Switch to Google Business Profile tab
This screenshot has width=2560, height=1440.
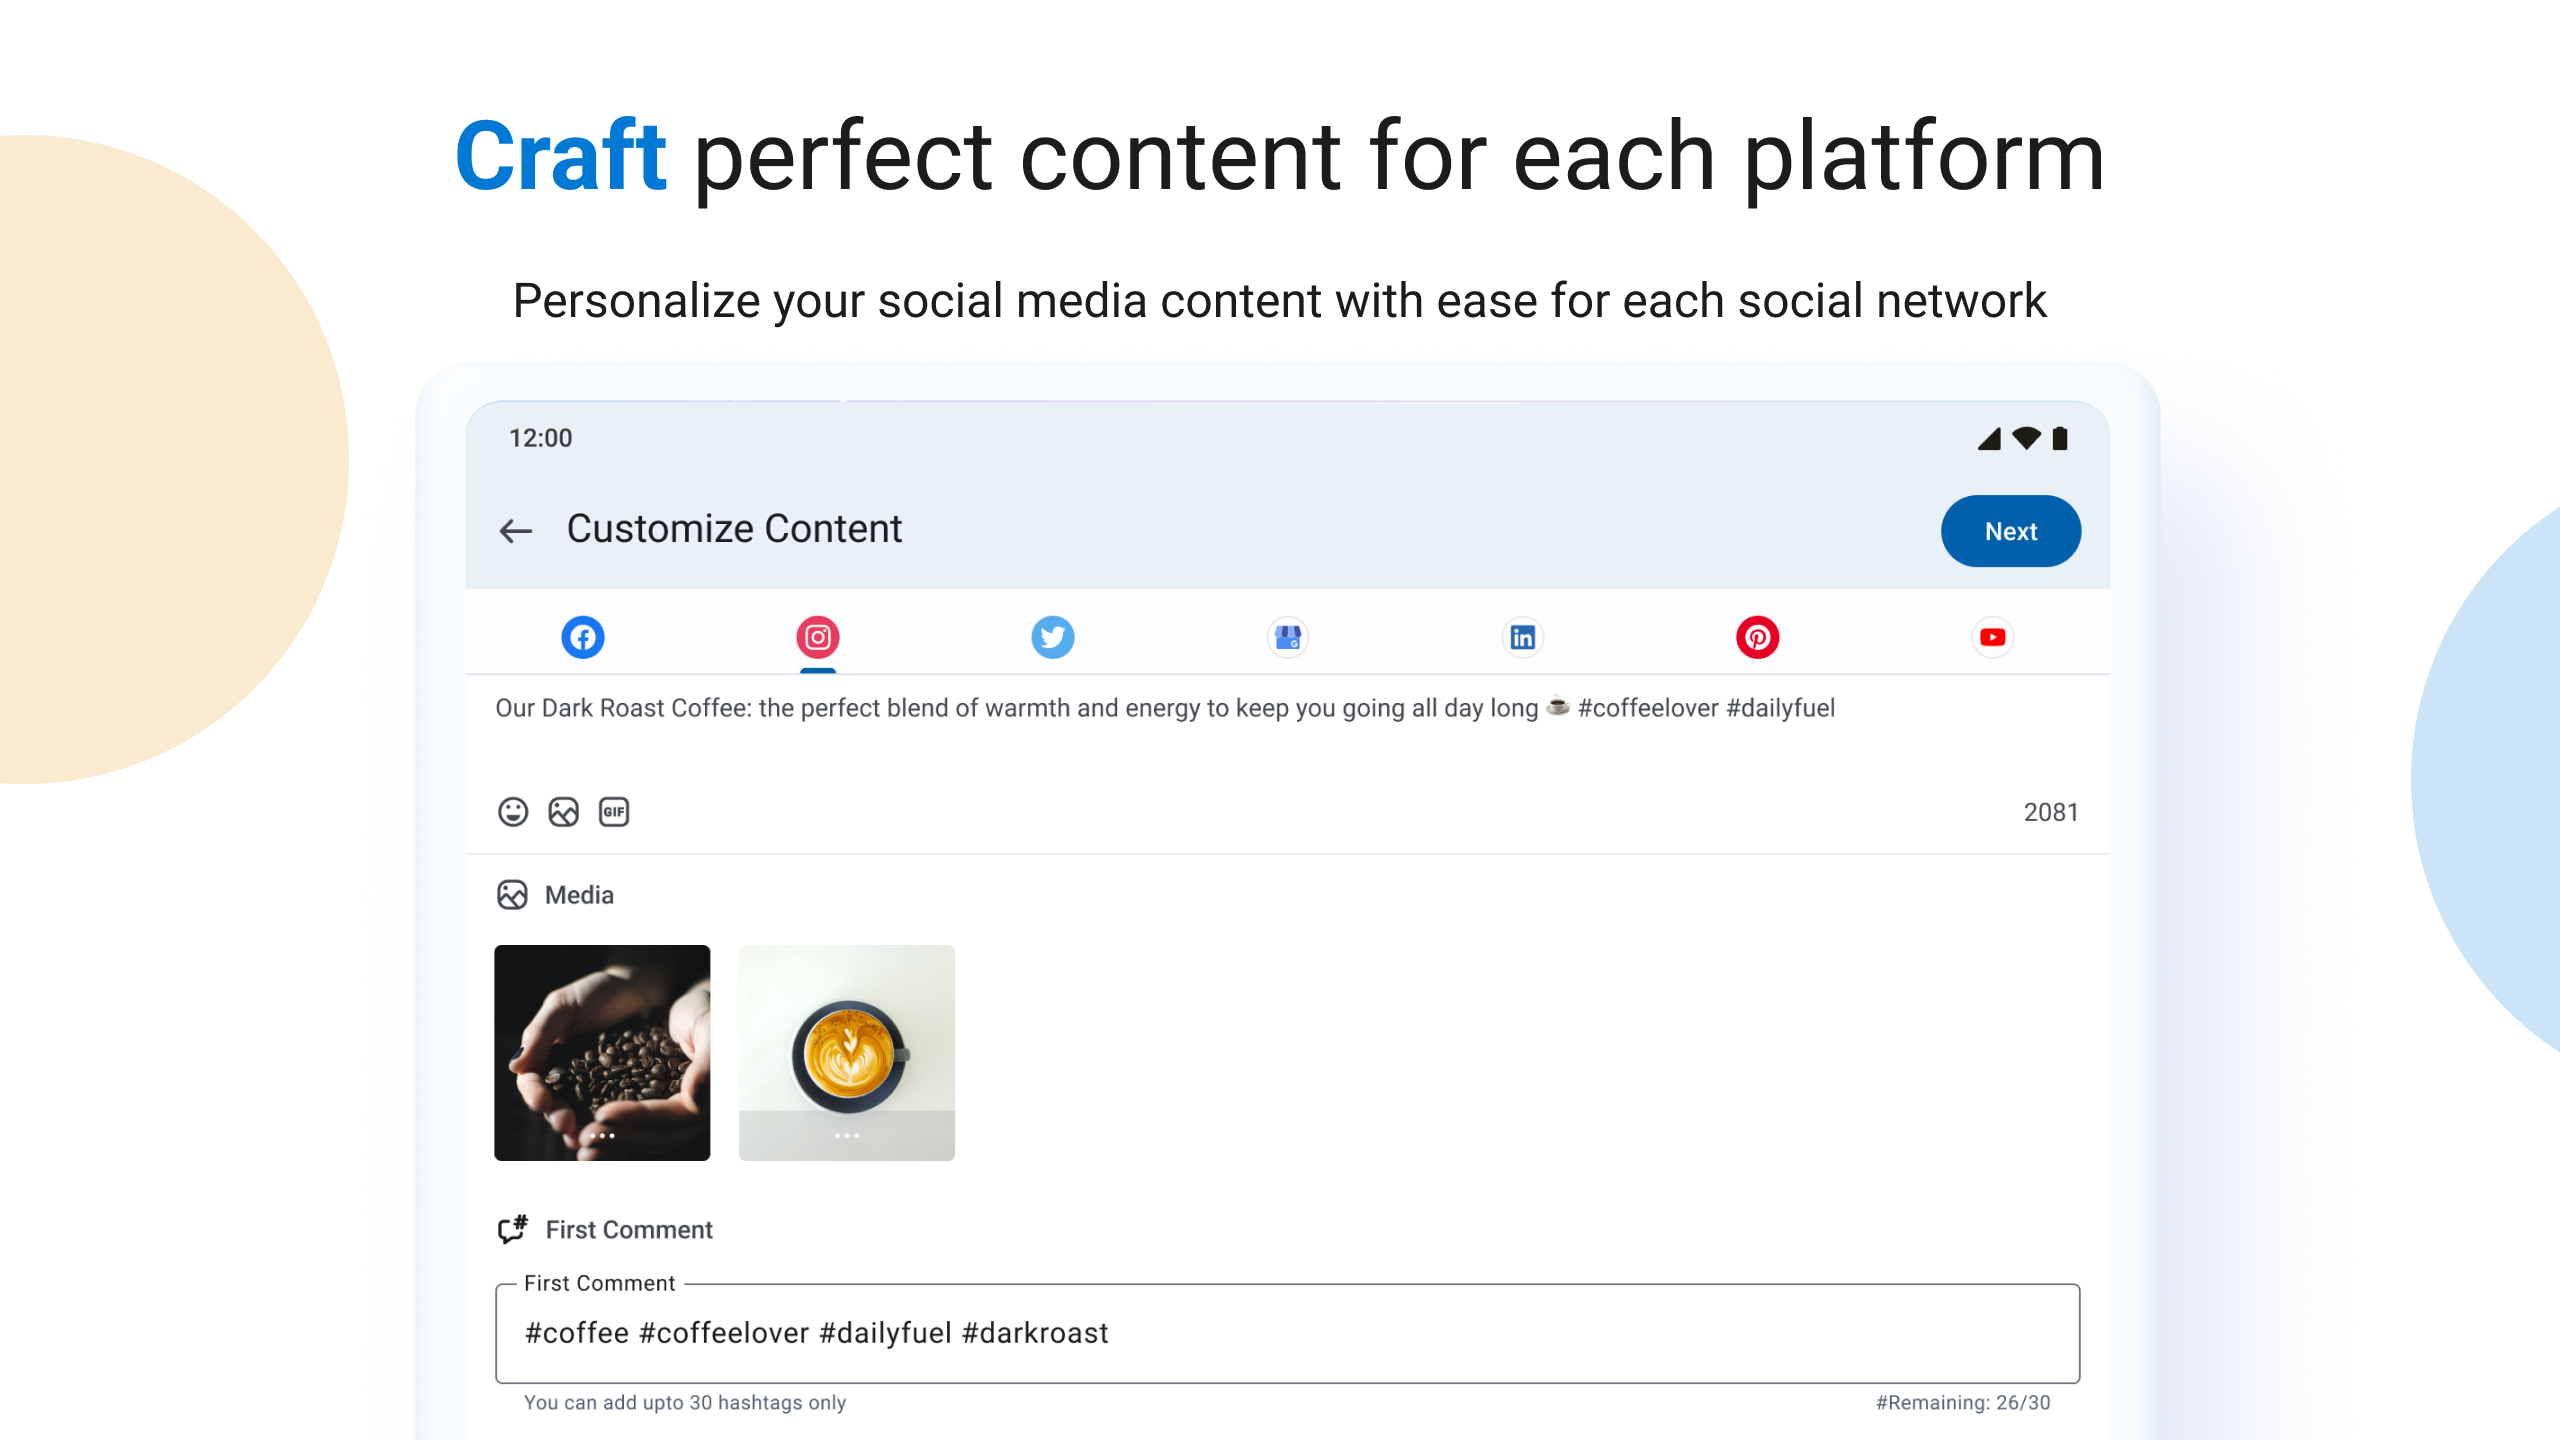coord(1288,637)
